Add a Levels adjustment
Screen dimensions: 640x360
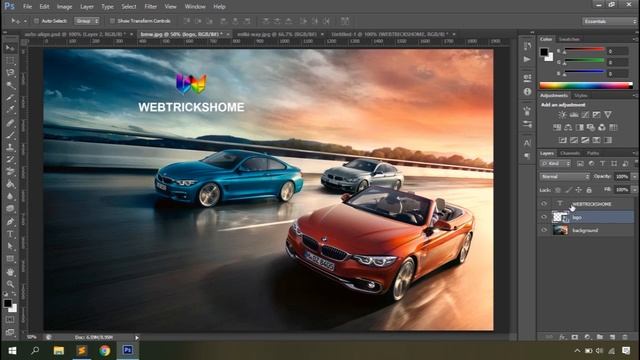pos(574,115)
